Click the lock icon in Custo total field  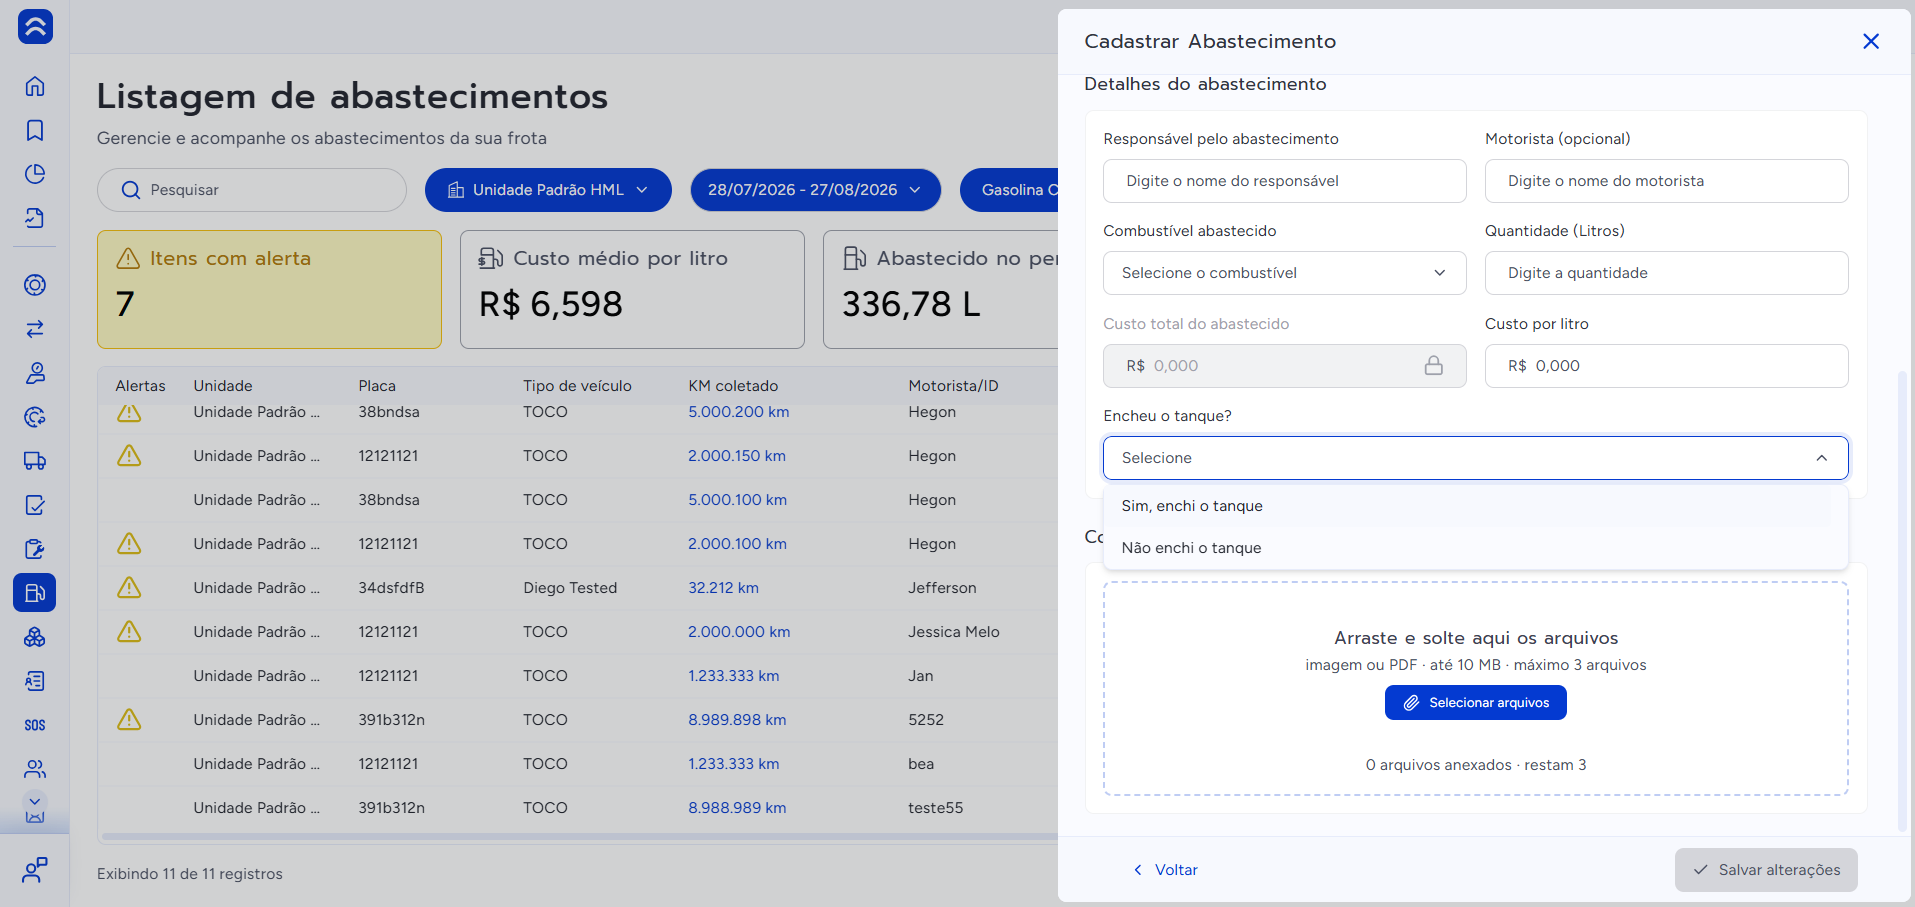tap(1433, 366)
